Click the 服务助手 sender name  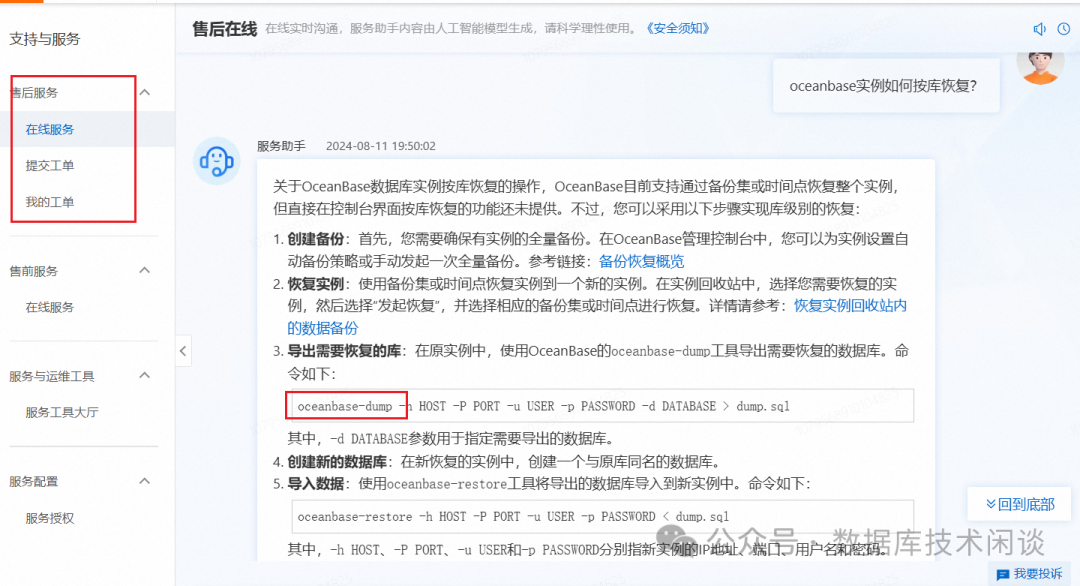(281, 146)
